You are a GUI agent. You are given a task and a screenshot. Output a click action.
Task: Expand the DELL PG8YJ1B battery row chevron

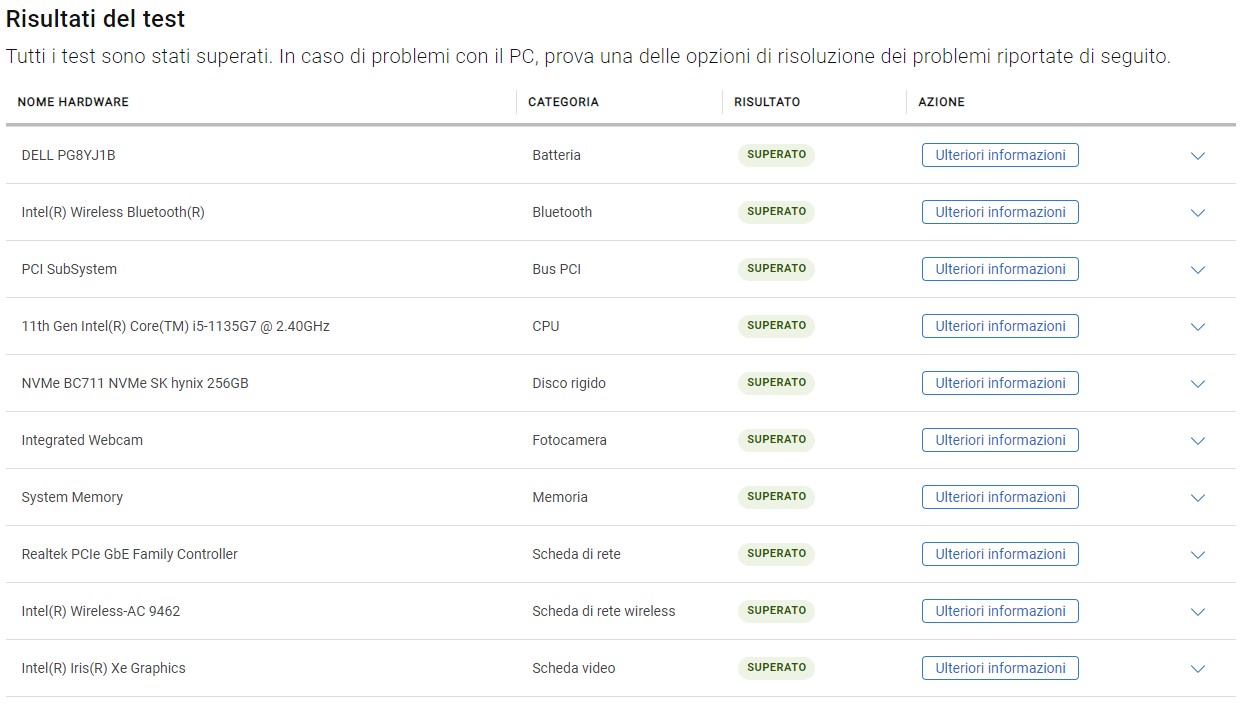click(1198, 156)
